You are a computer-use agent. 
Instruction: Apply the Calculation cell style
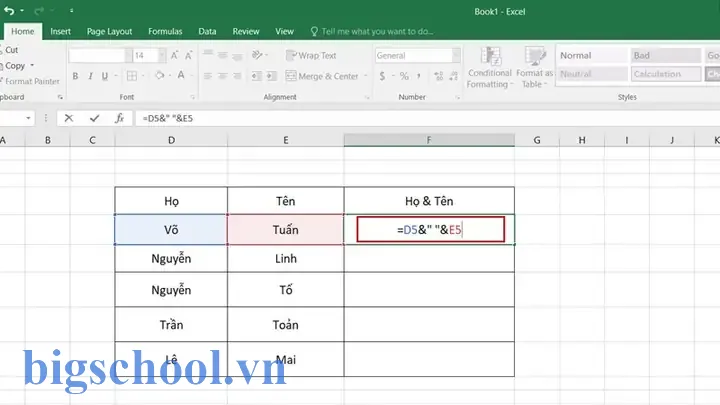[x=666, y=74]
